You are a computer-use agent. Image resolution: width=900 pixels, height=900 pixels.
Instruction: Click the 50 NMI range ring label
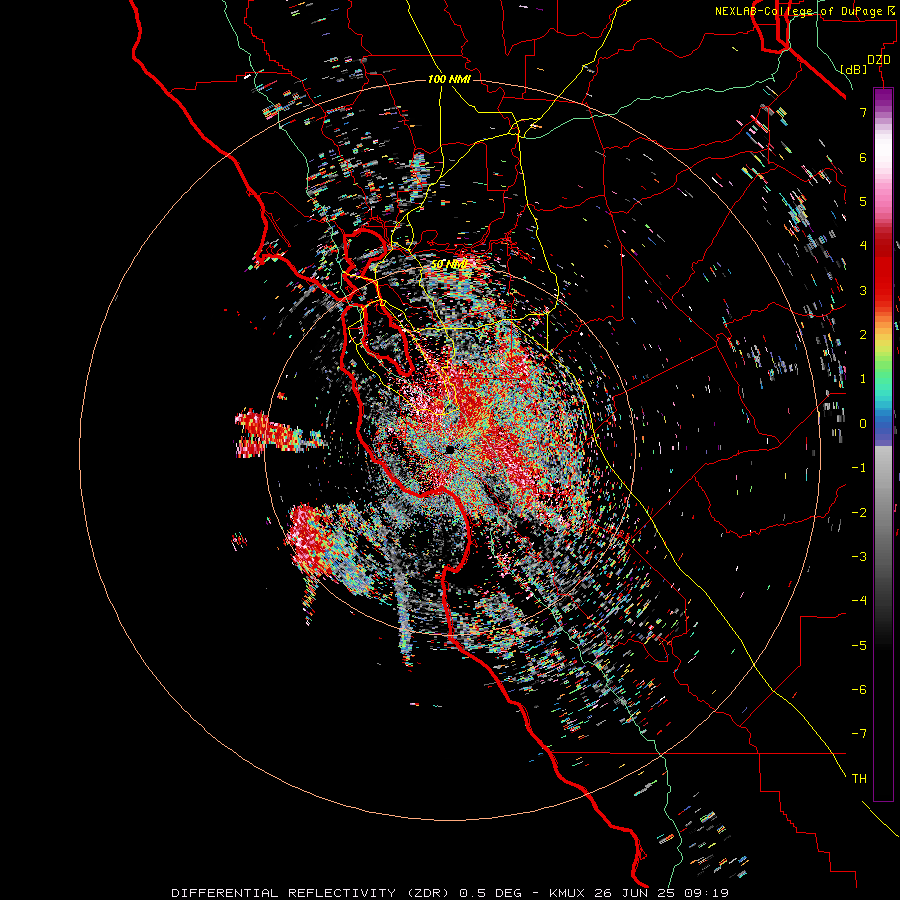[449, 265]
